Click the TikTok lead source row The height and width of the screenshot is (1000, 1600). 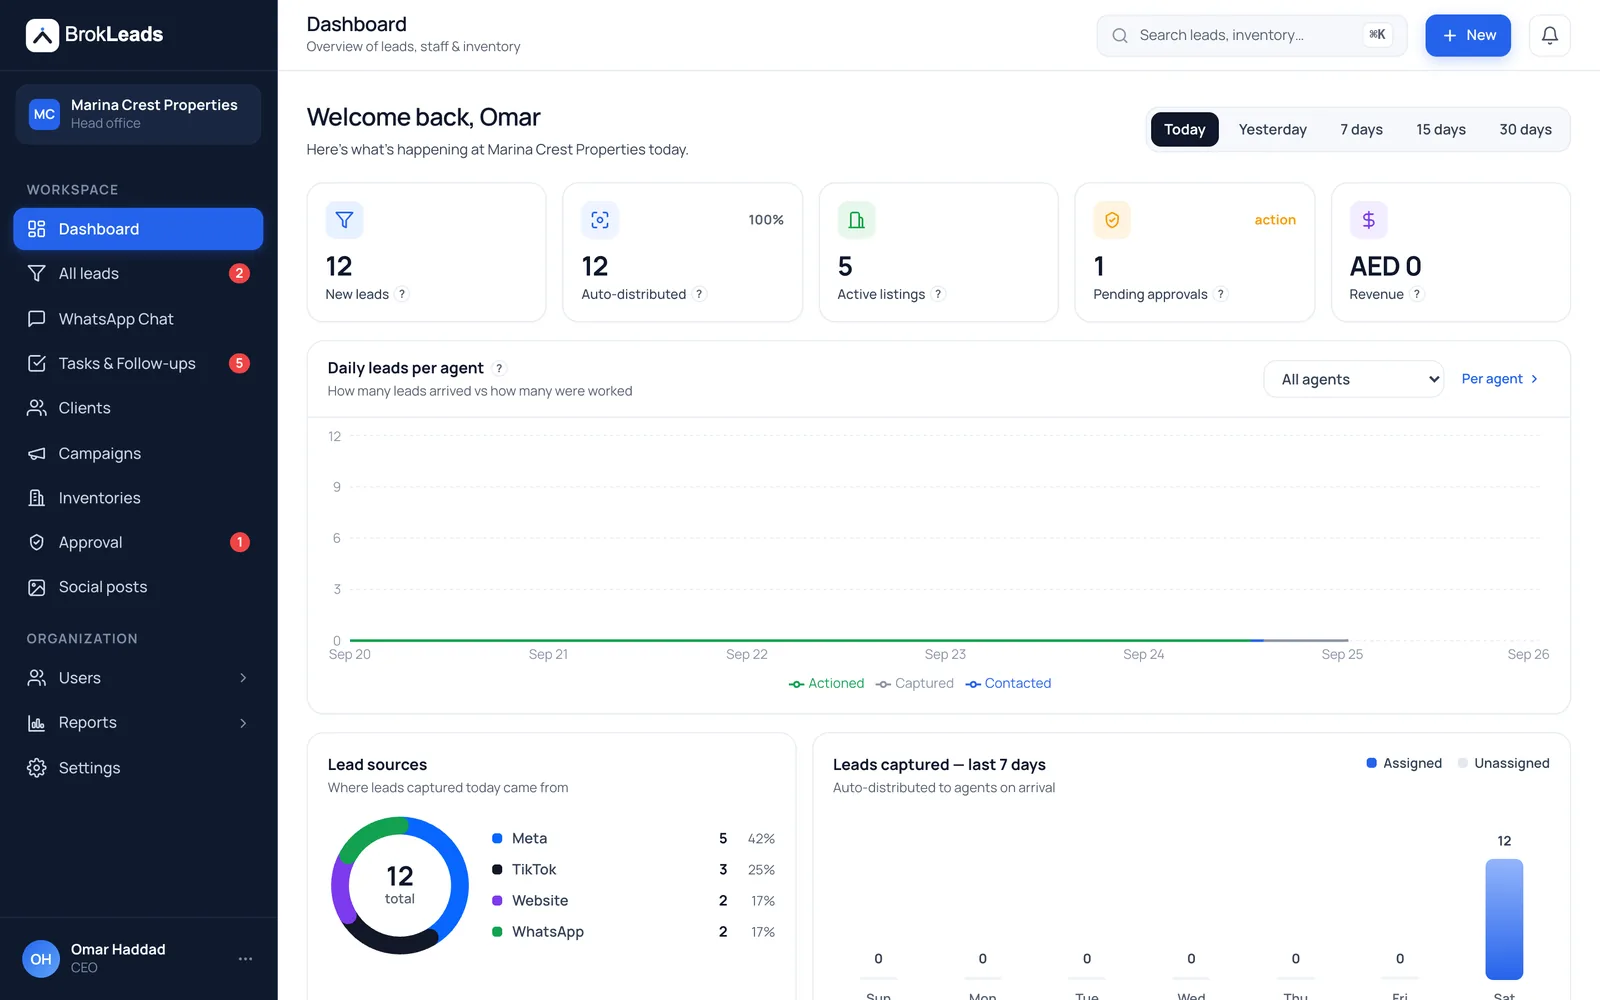pyautogui.click(x=633, y=870)
